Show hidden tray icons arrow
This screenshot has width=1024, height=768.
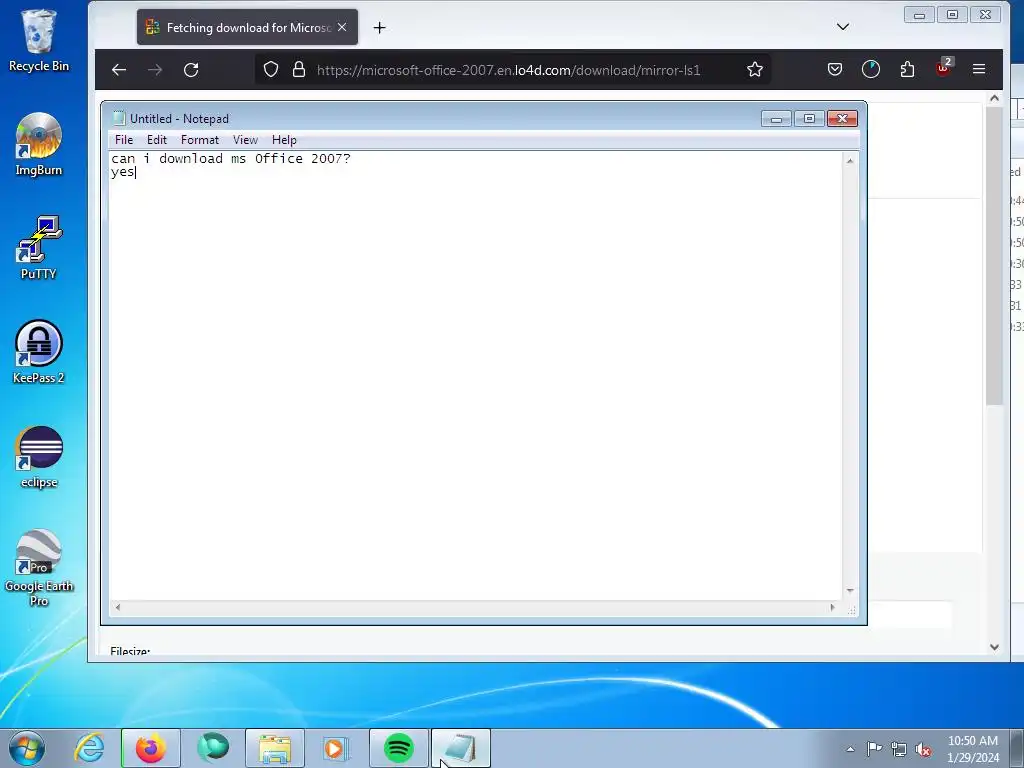coord(850,749)
